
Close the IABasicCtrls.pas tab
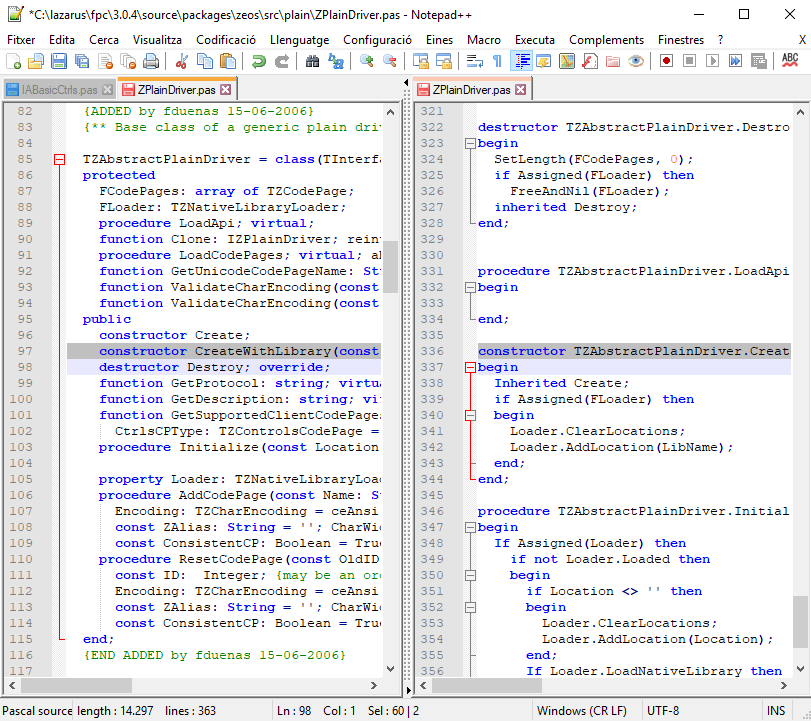coord(107,90)
